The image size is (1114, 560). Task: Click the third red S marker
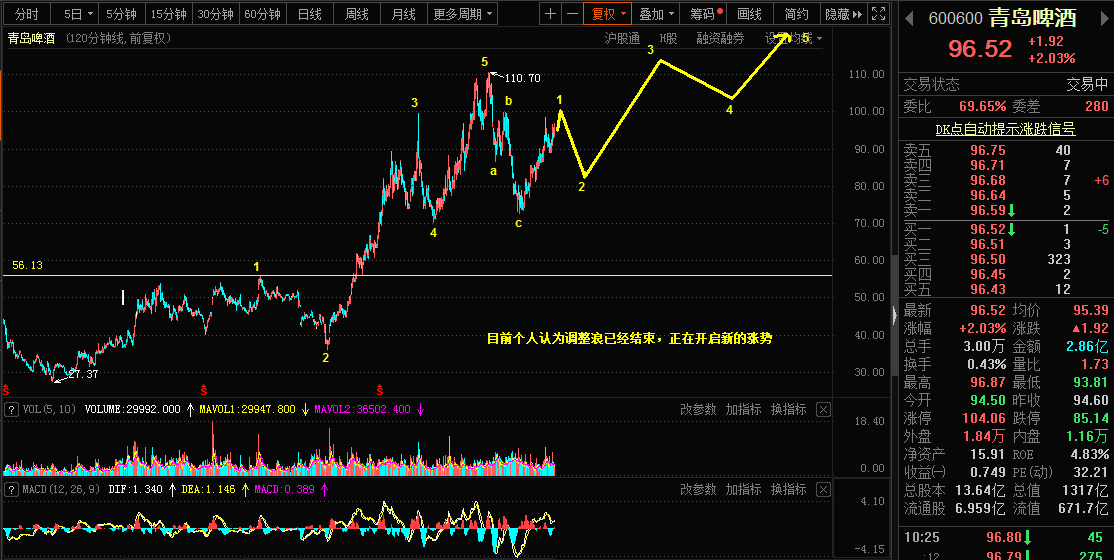pyautogui.click(x=380, y=389)
